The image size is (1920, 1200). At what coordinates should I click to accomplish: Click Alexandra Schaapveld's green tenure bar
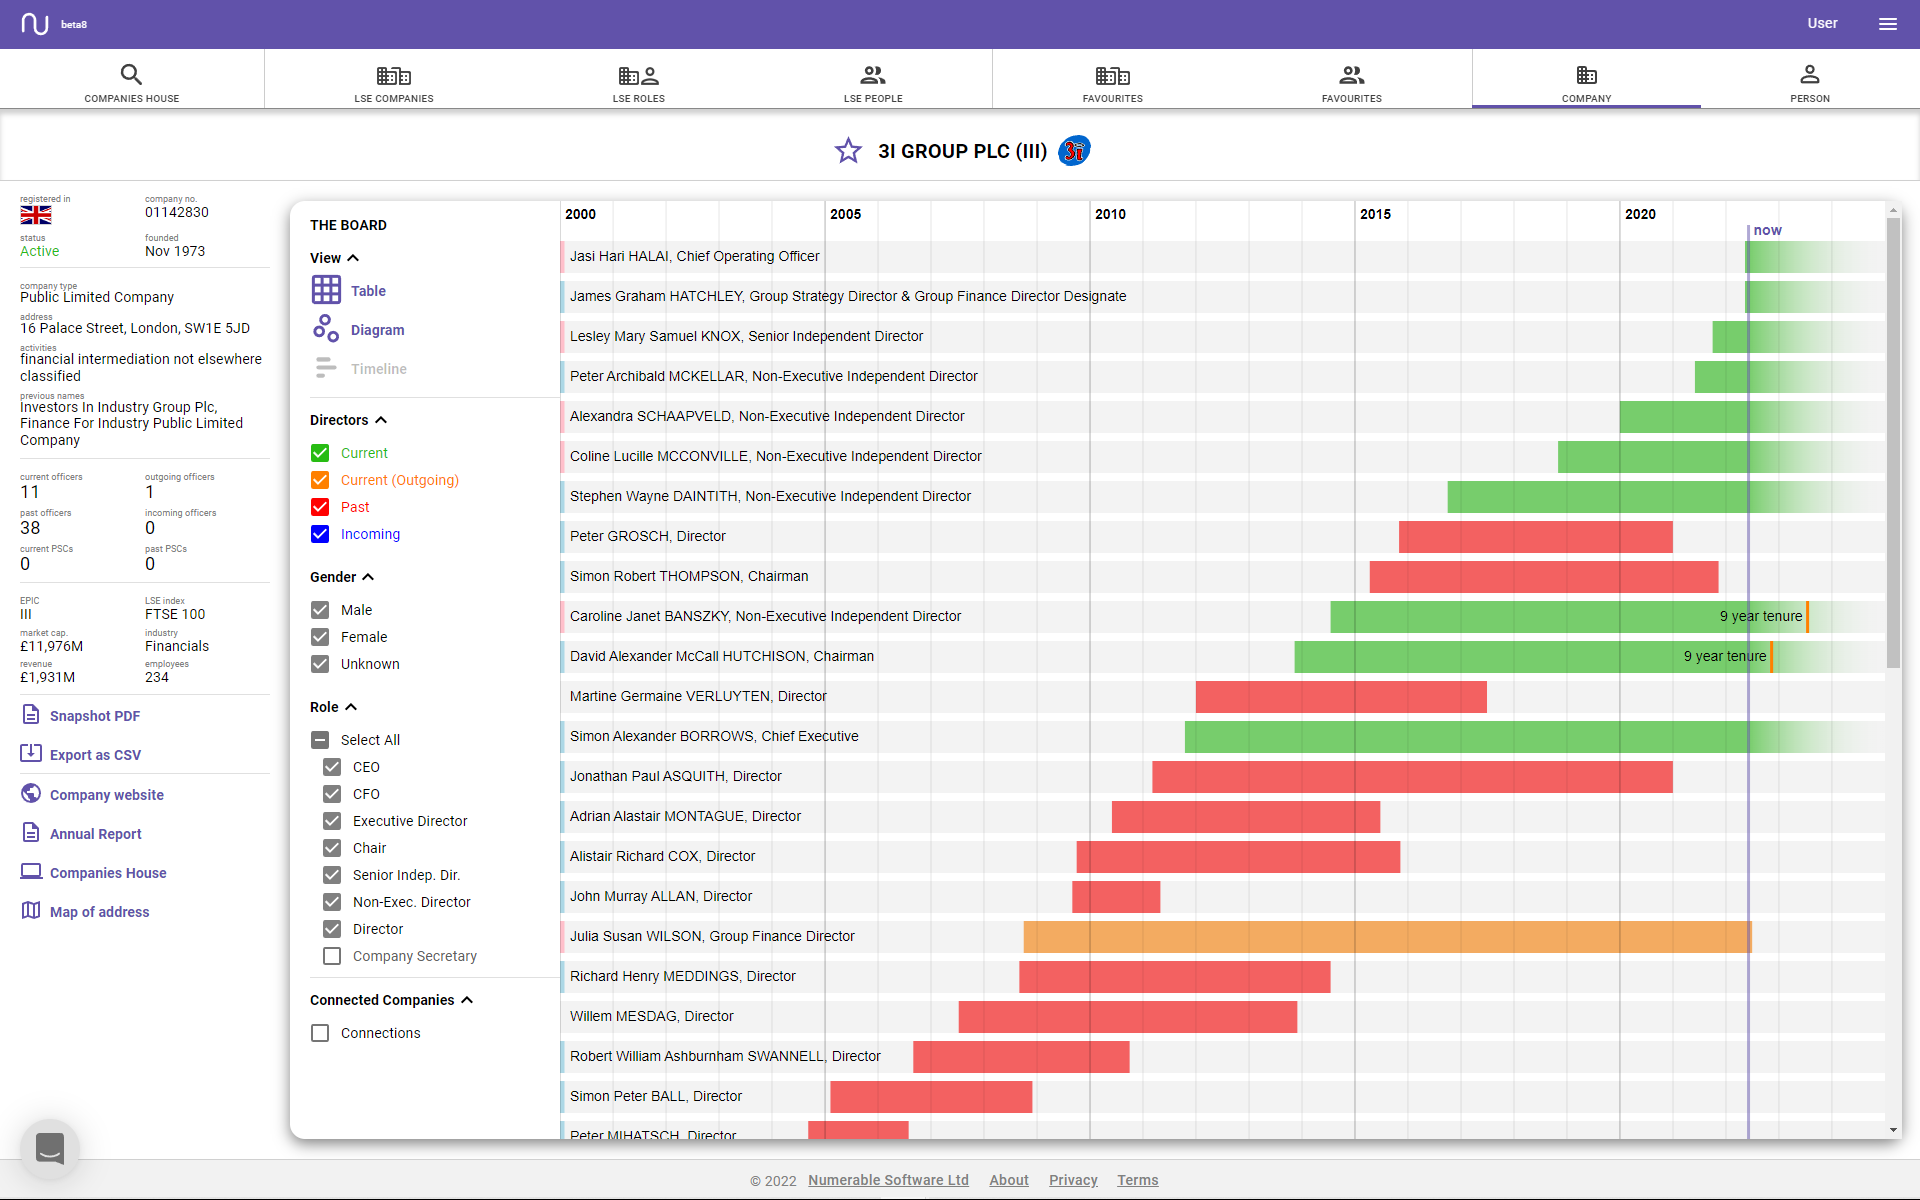pos(1751,417)
